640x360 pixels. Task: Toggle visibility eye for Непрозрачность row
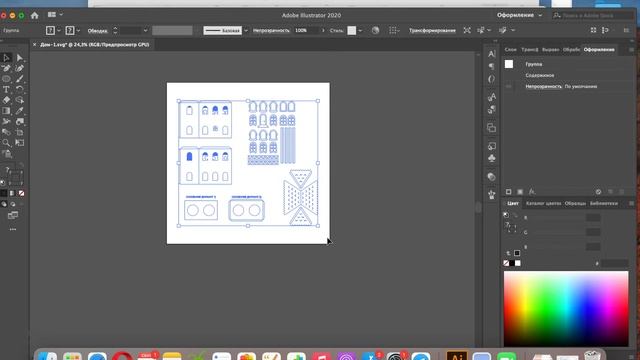(x=509, y=87)
